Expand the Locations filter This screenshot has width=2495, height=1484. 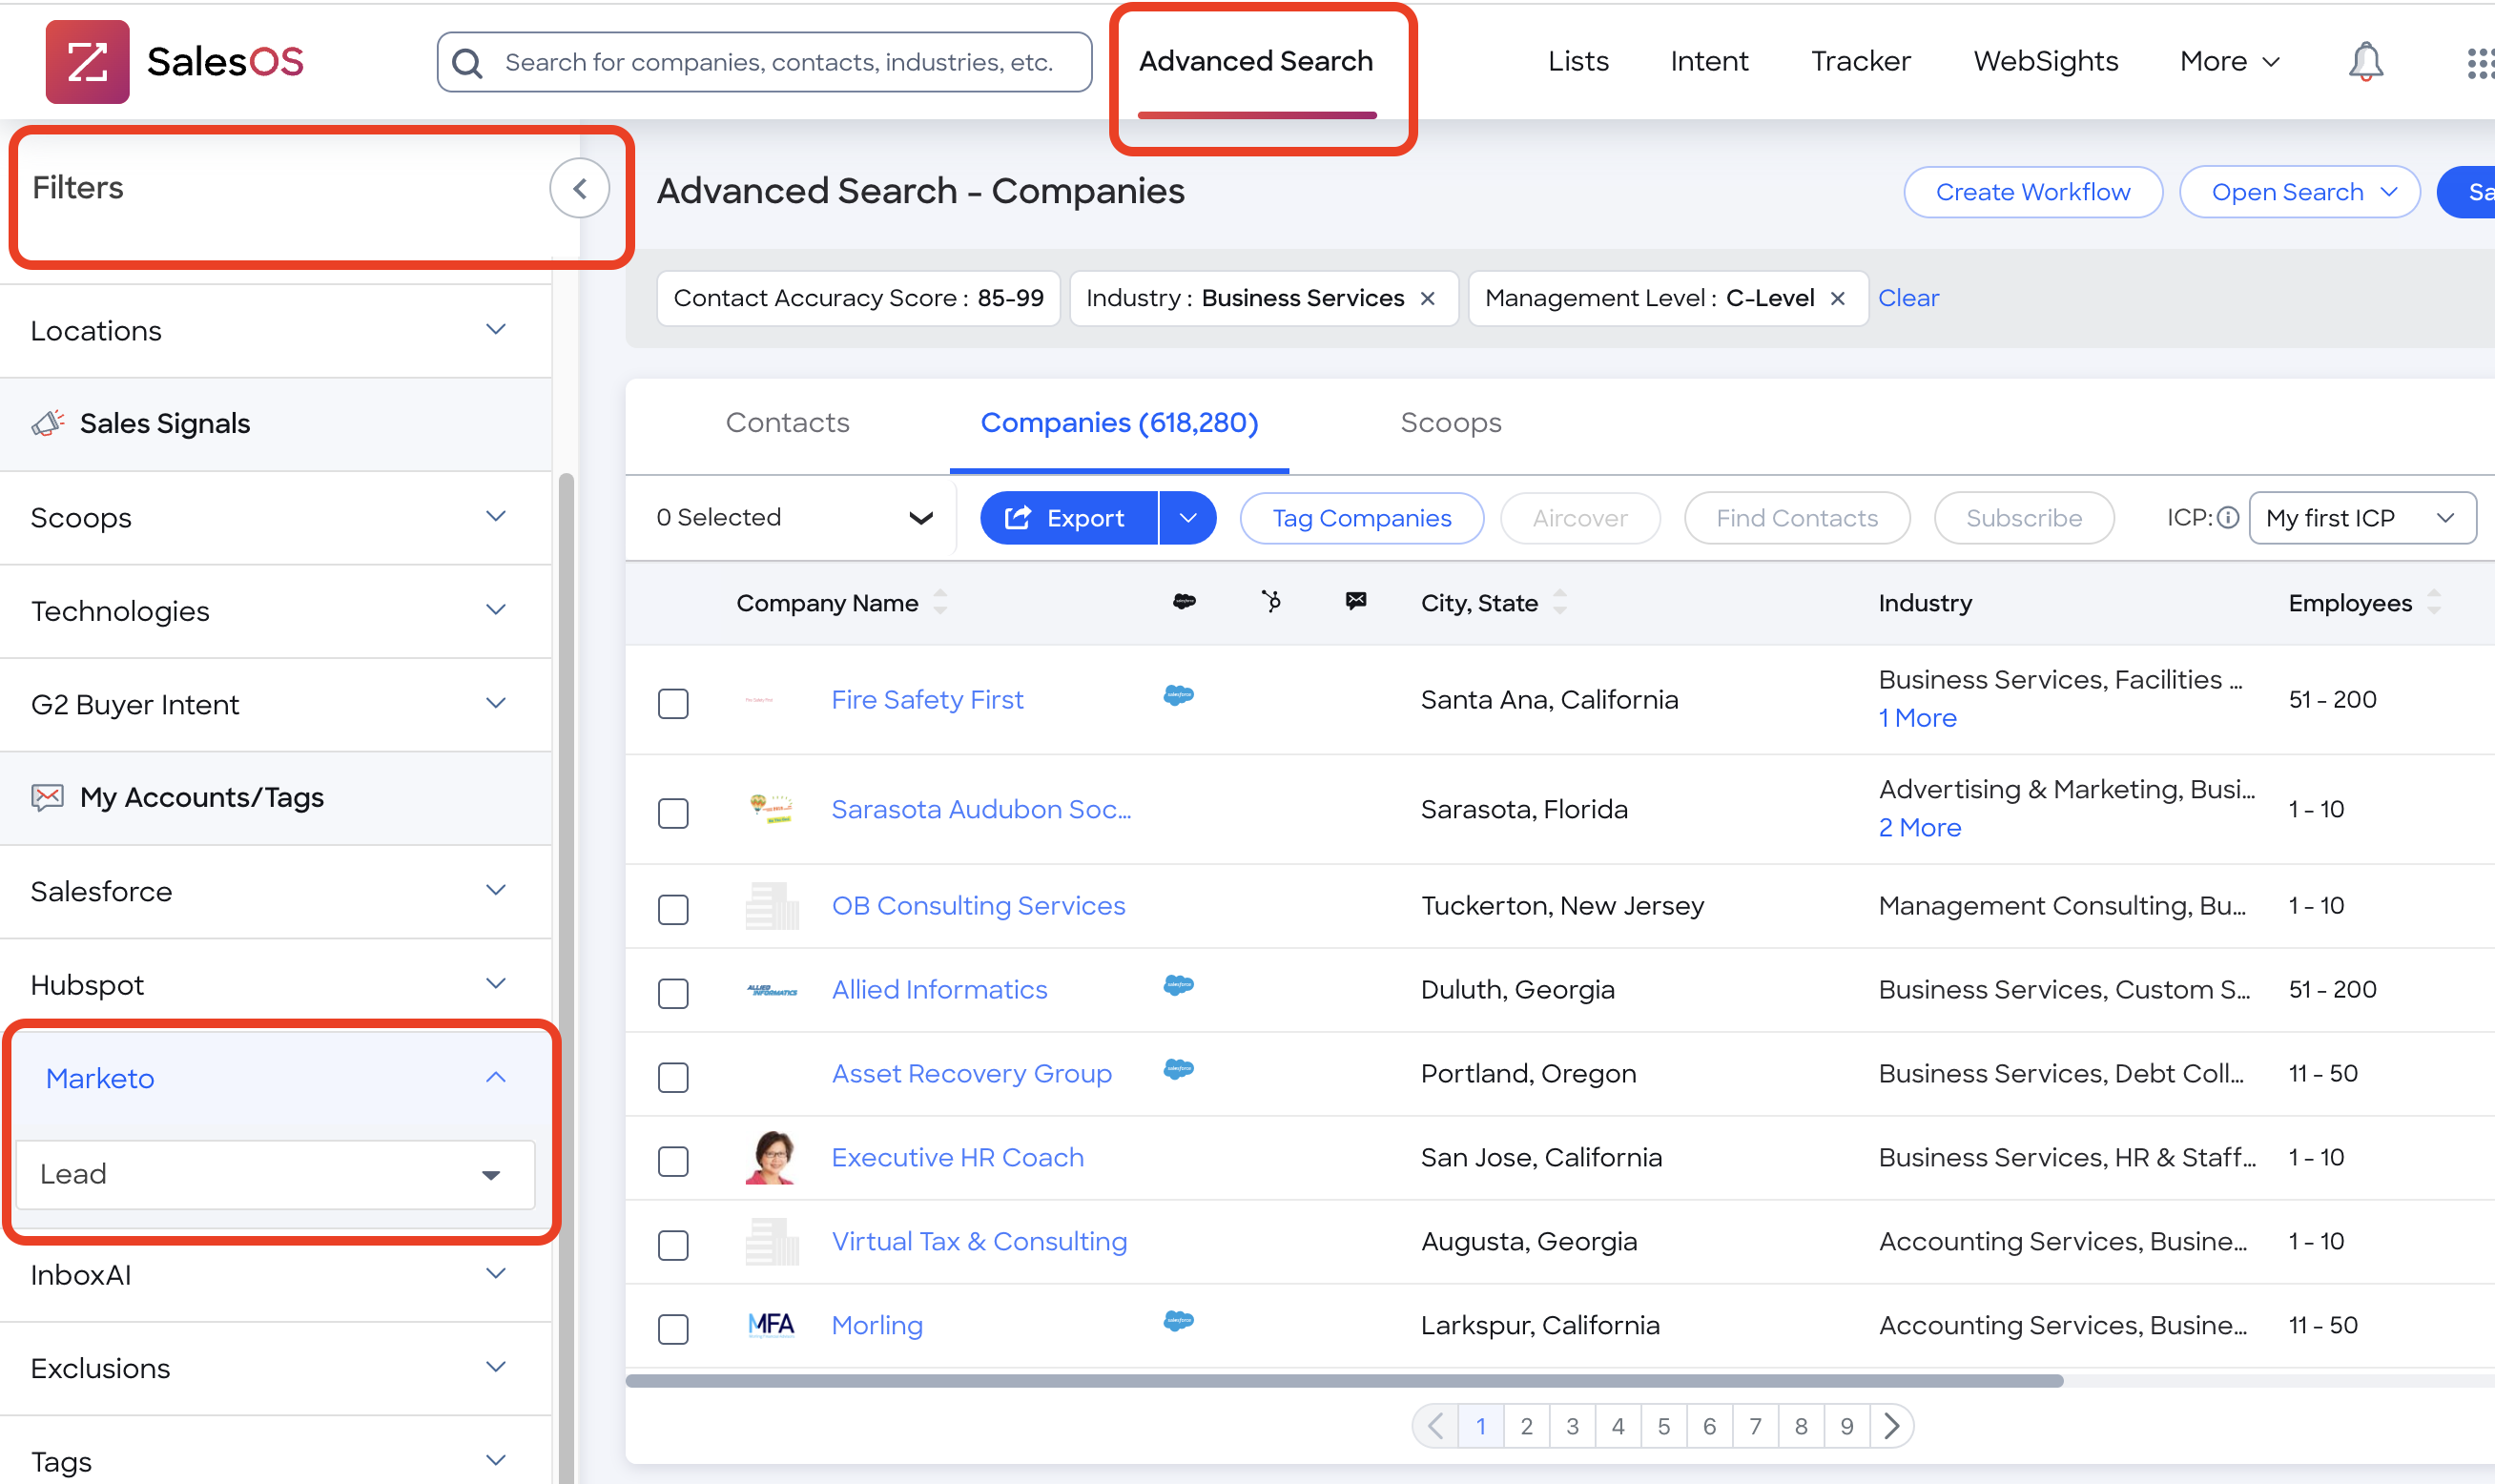tap(275, 330)
